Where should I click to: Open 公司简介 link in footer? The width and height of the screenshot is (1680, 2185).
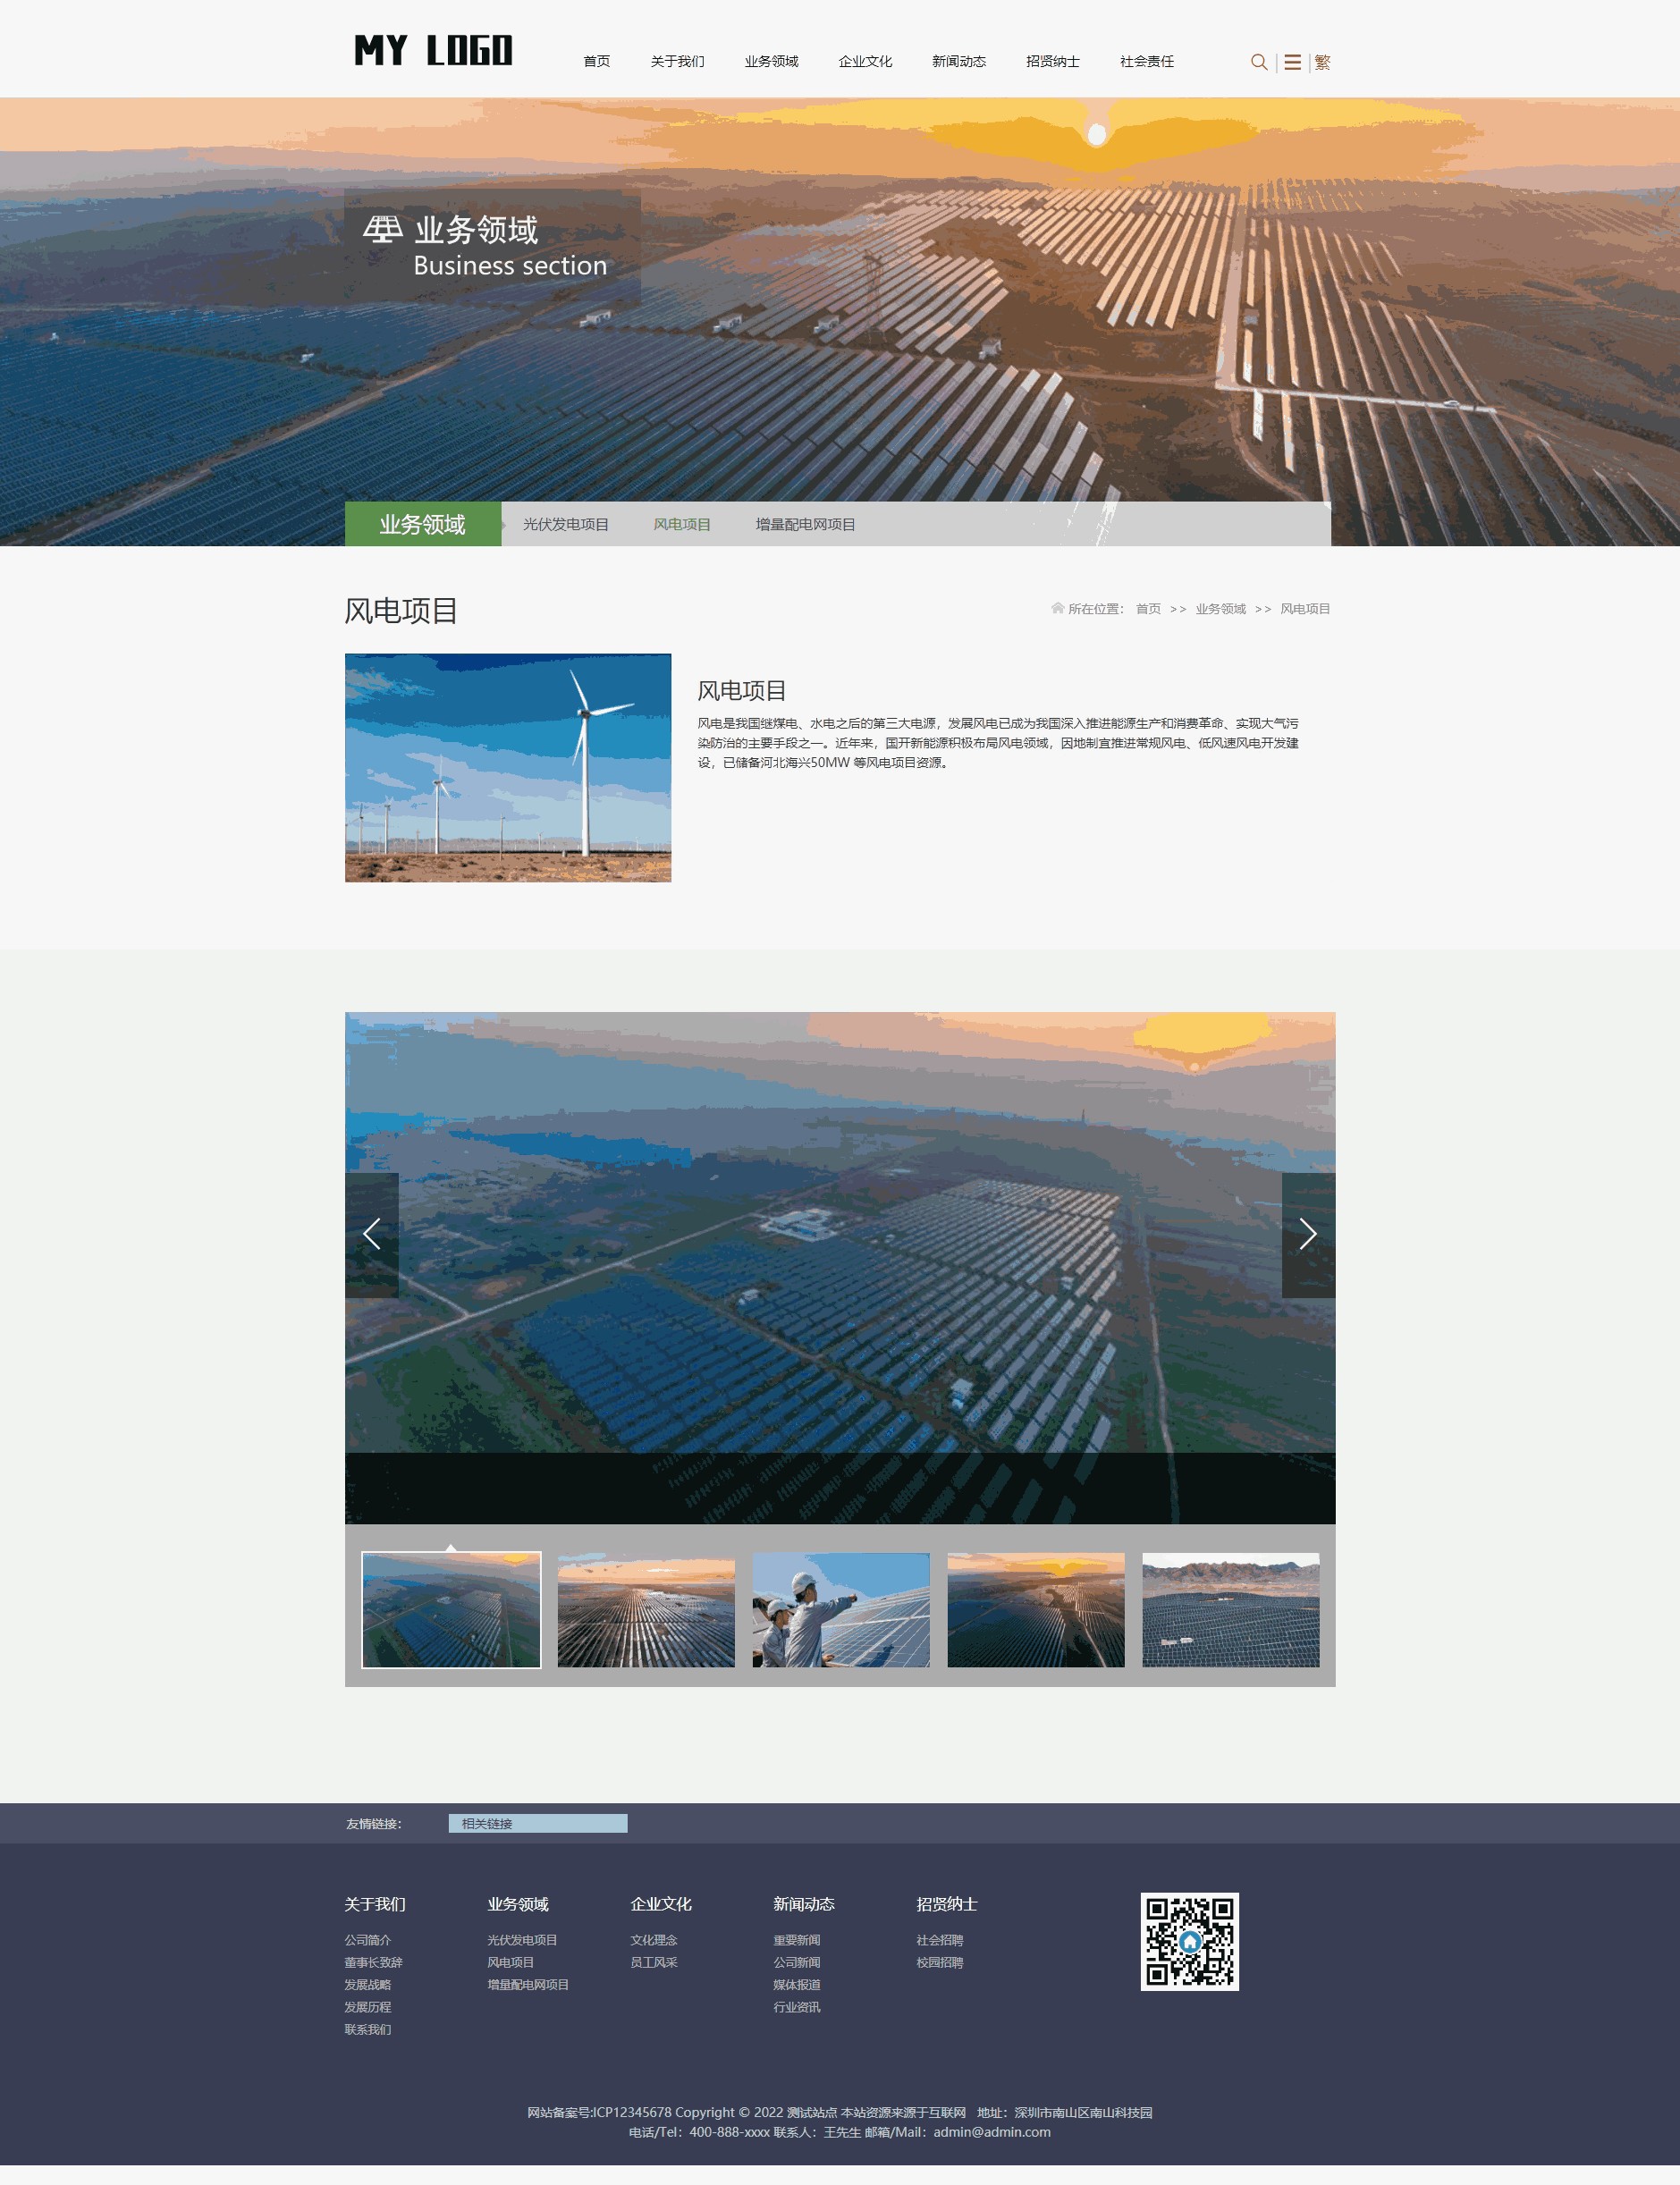click(x=367, y=1939)
